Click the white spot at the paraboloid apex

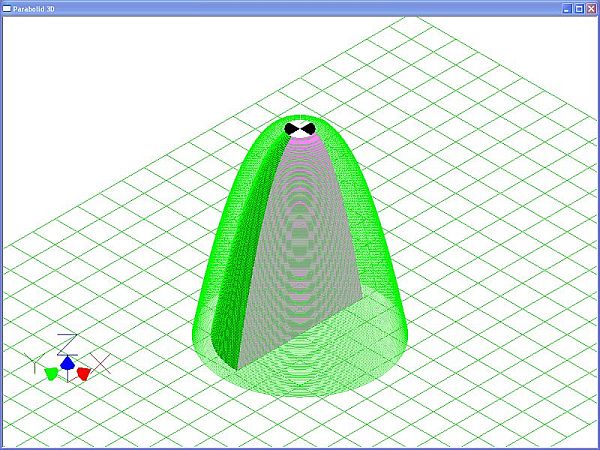[x=300, y=121]
